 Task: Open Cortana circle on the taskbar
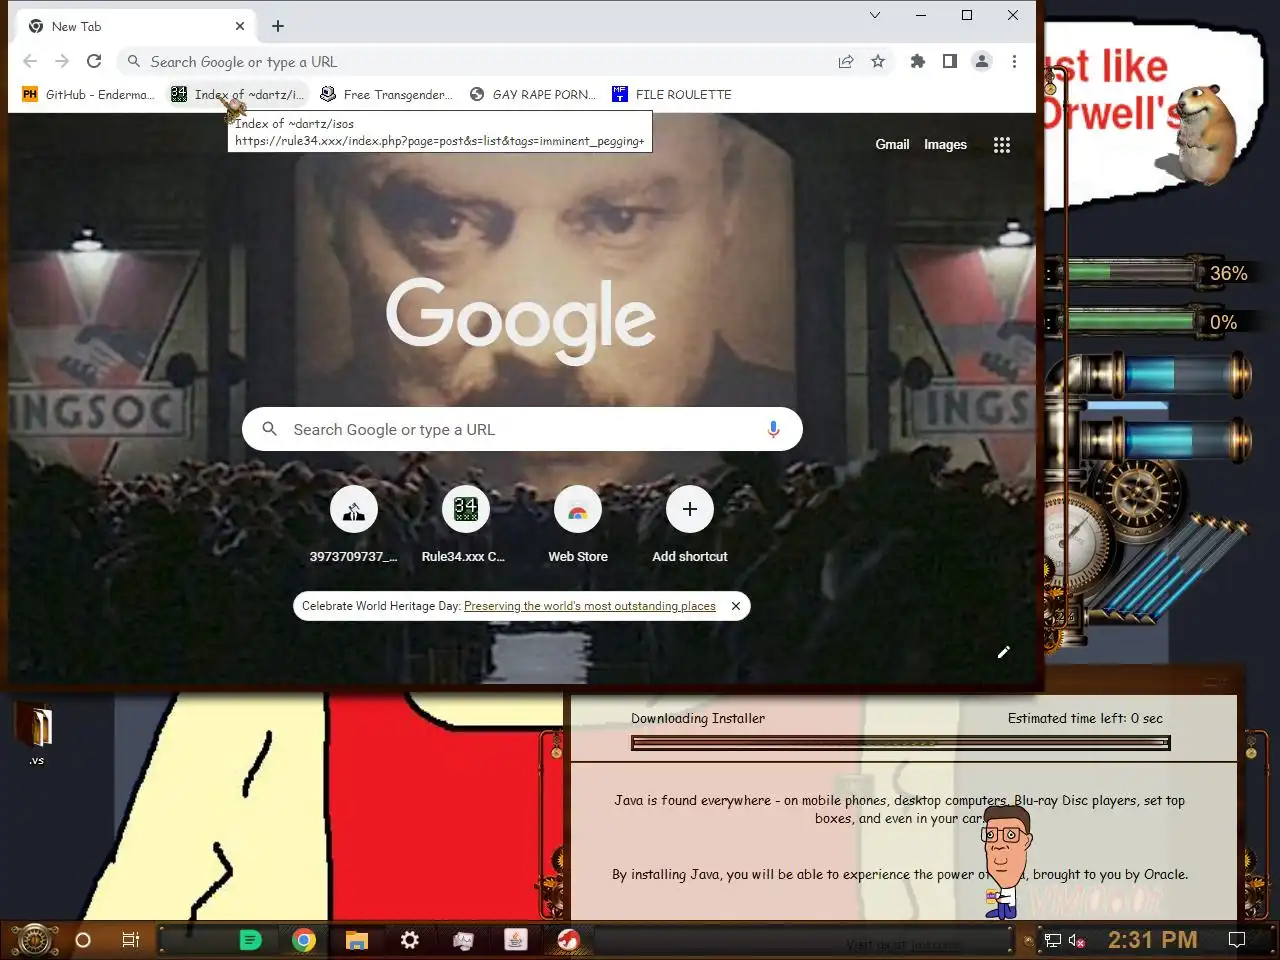tap(83, 940)
